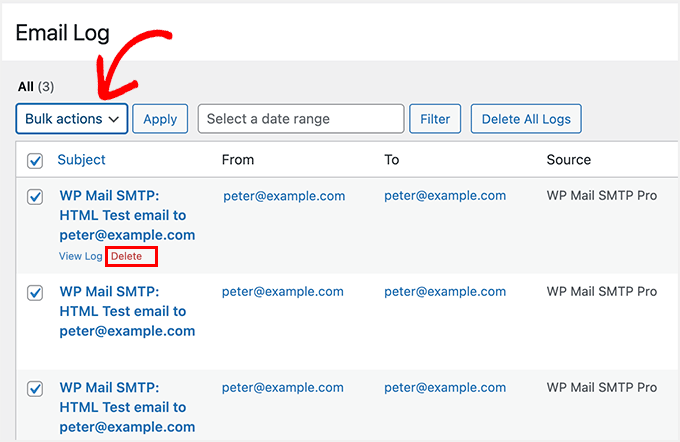
Task: Click the To address in the third row
Action: (445, 388)
